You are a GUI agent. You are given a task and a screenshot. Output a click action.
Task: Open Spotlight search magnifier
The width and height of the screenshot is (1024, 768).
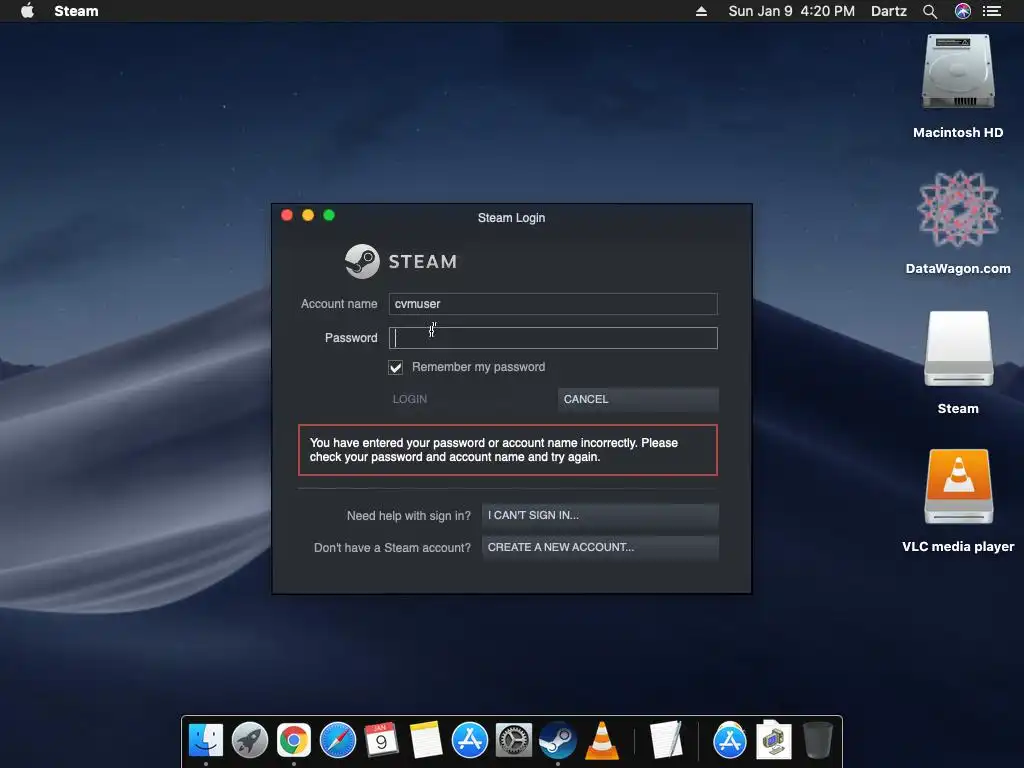point(930,11)
